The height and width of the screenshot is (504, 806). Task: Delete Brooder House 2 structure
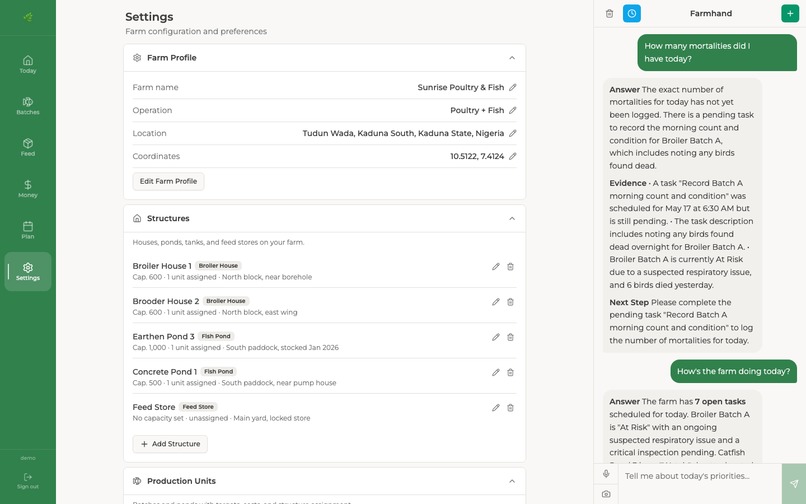pos(510,302)
